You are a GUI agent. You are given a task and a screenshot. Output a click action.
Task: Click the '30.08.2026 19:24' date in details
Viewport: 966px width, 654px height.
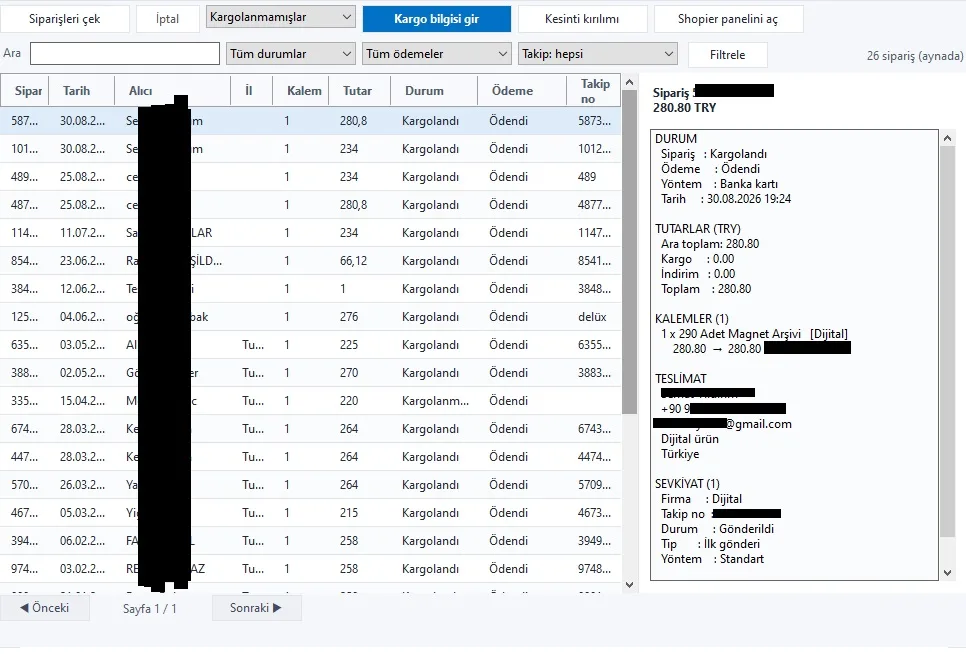(x=749, y=199)
